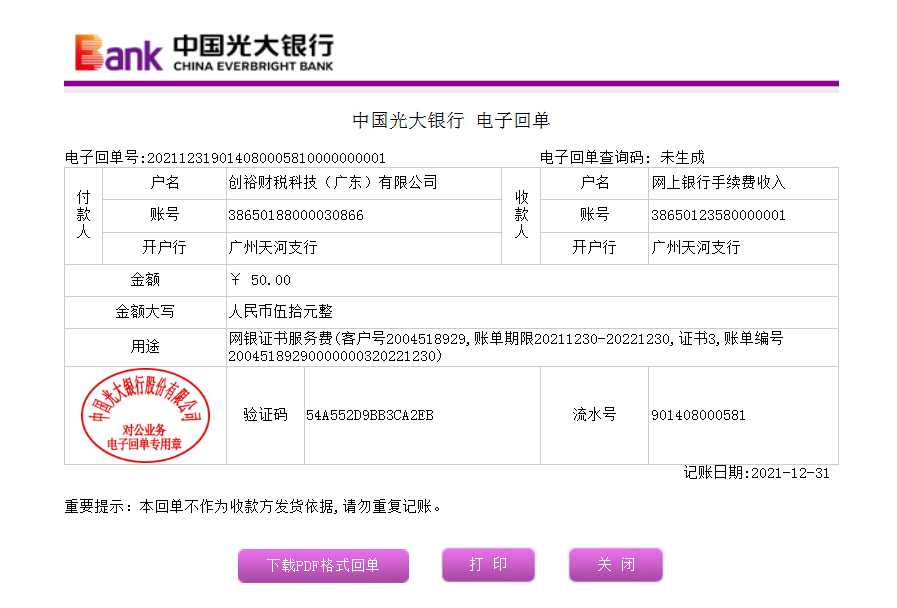
Task: Click the 下载PDF格式回单 button
Action: [x=323, y=565]
